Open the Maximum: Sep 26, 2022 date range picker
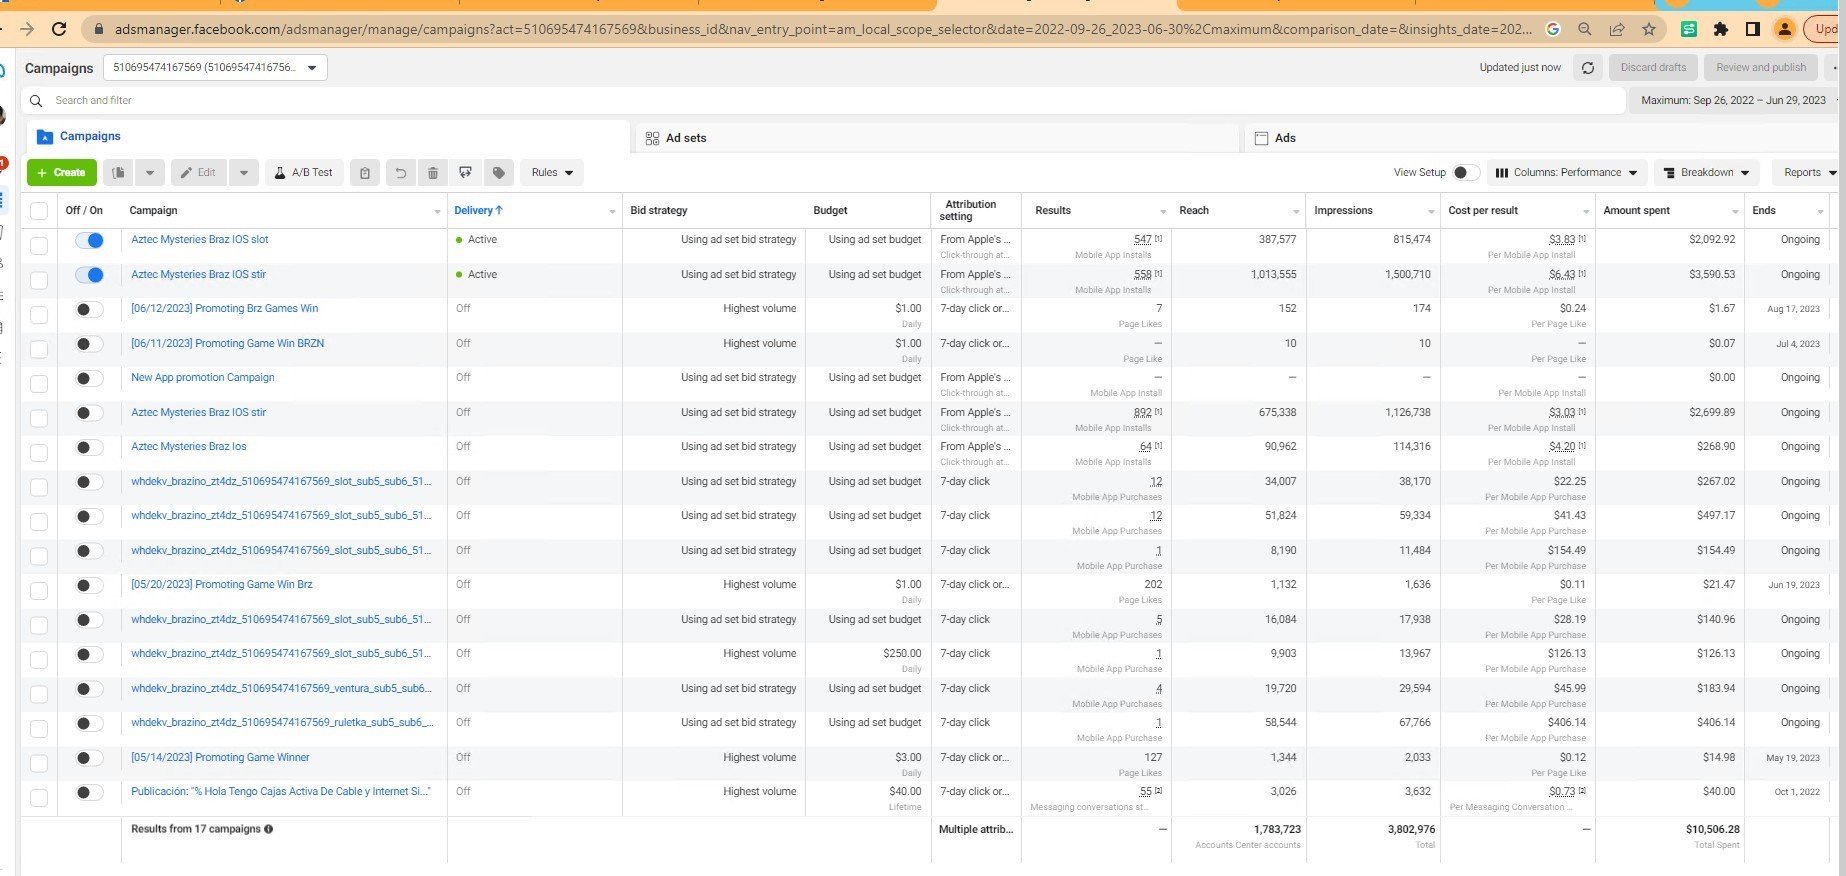This screenshot has width=1846, height=876. click(1735, 101)
